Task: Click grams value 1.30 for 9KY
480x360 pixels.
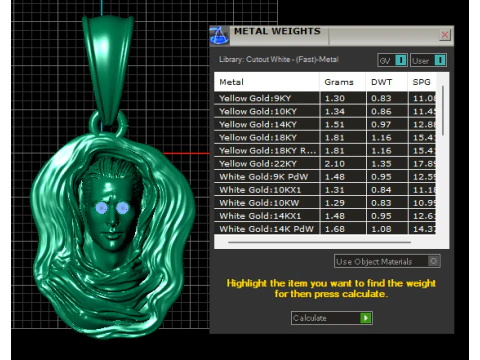Action: coord(335,98)
